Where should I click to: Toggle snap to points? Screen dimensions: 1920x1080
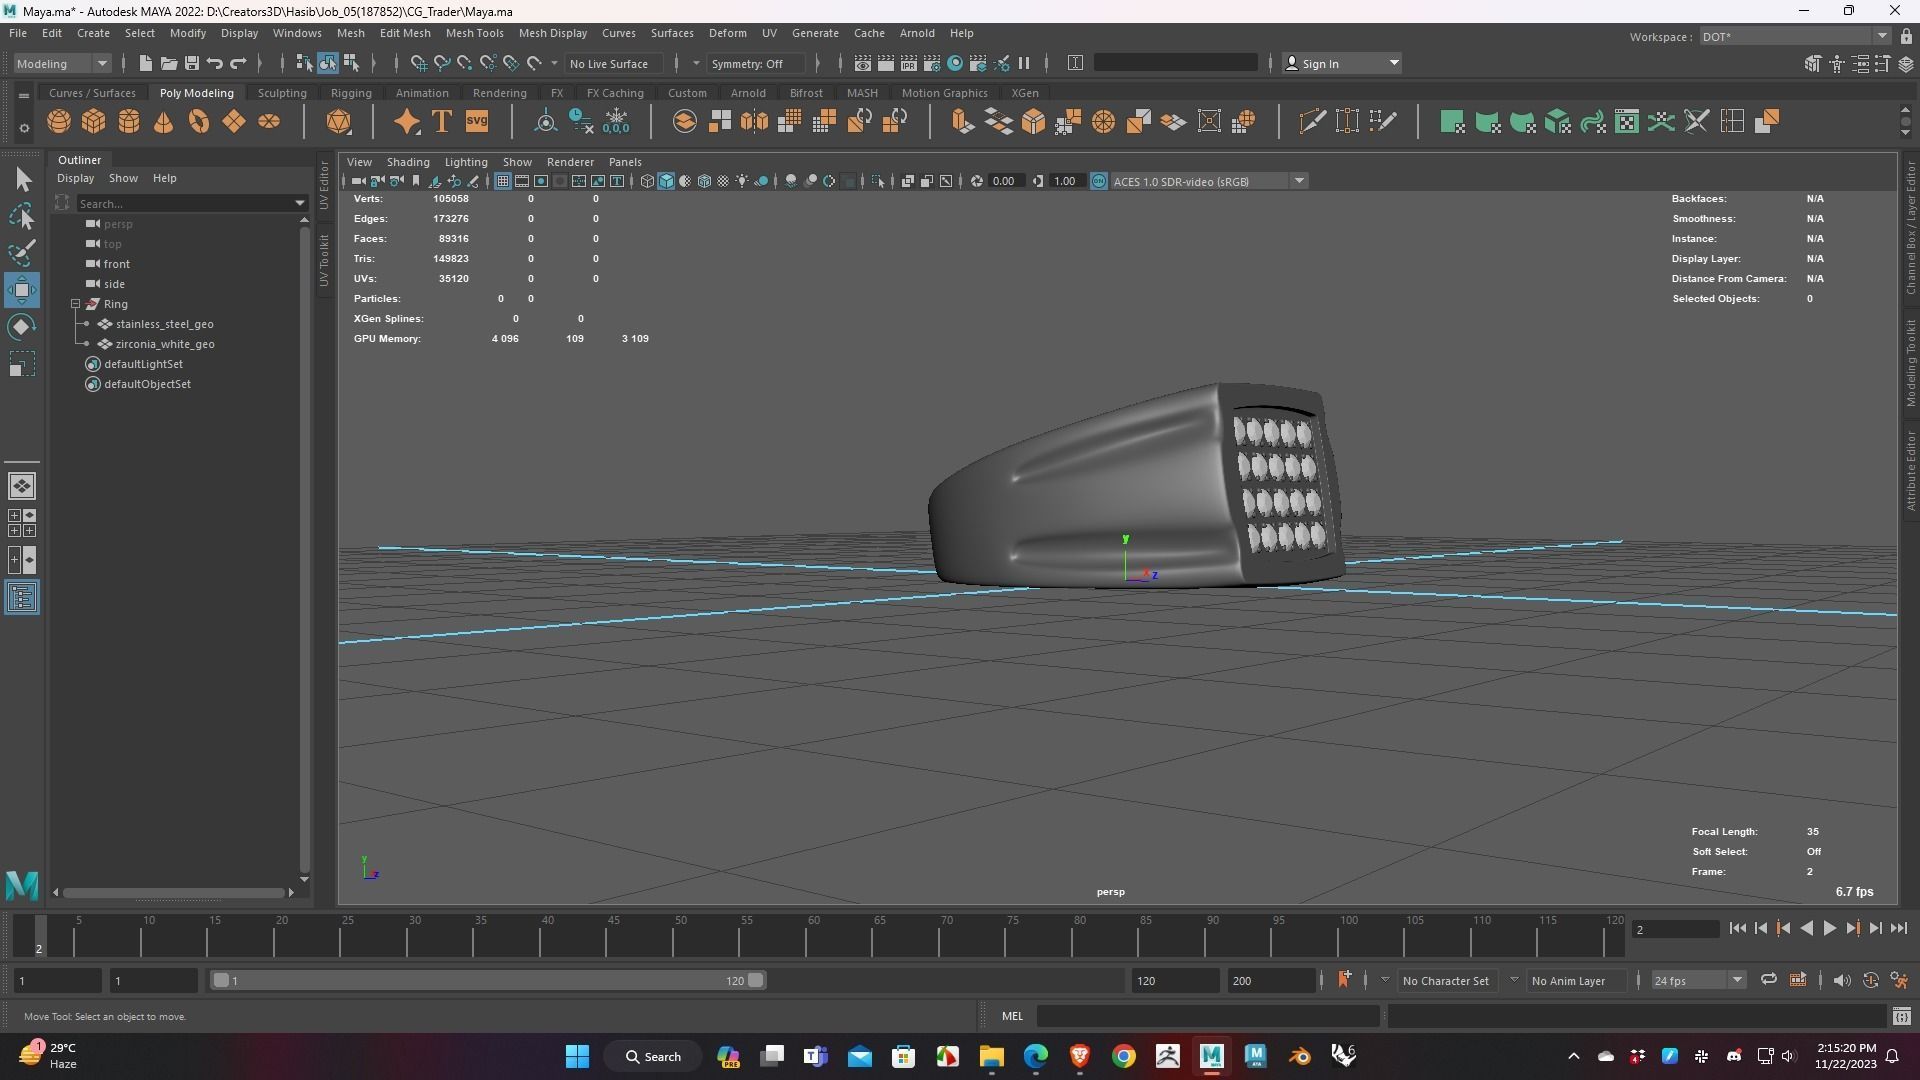pyautogui.click(x=465, y=63)
